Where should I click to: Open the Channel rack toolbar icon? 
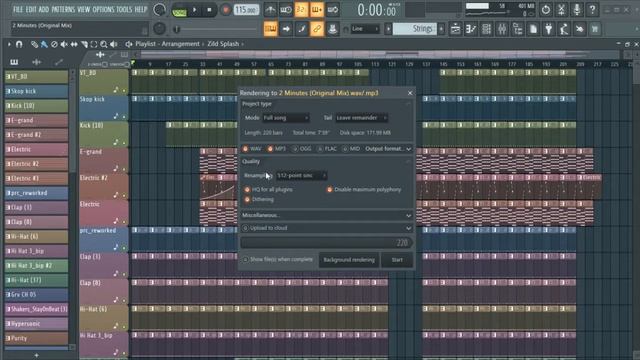click(486, 29)
